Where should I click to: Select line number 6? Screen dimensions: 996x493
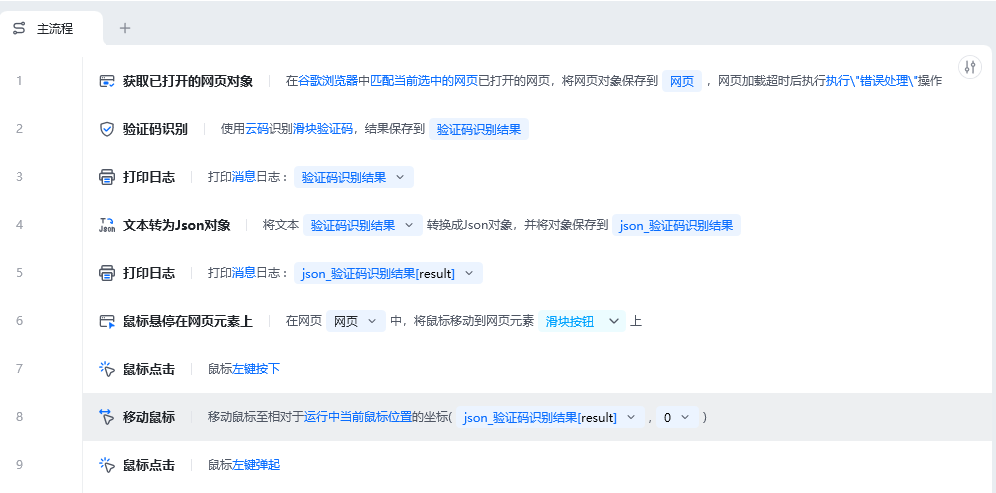tap(19, 321)
